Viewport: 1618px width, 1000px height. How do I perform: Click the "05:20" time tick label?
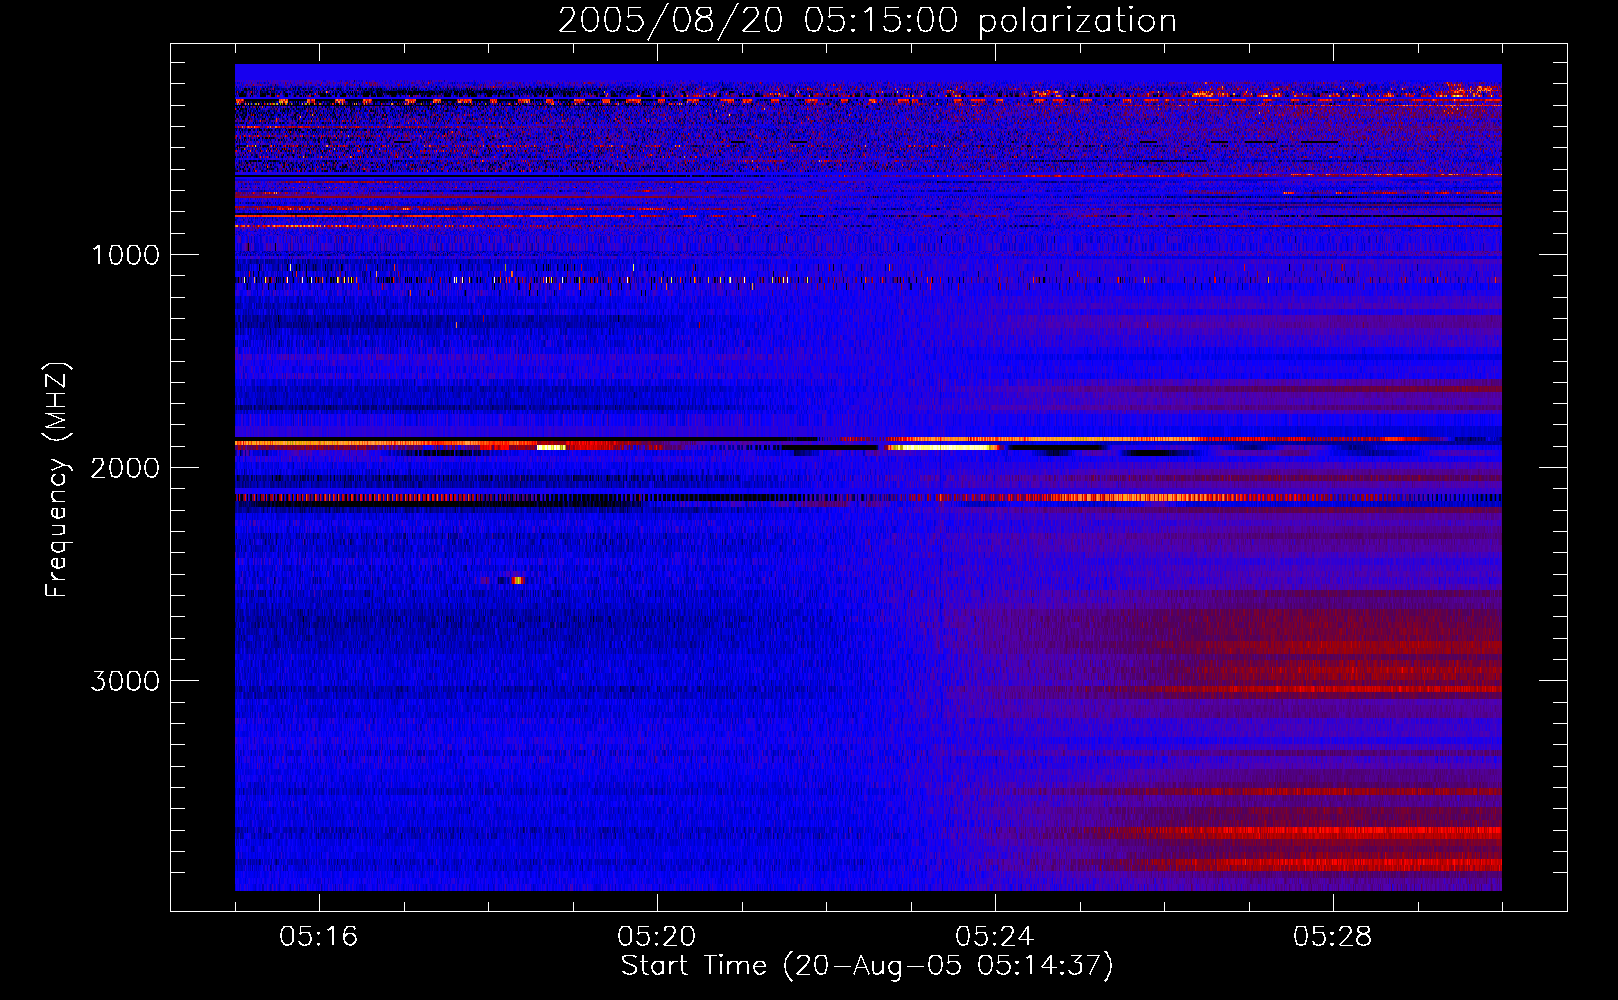click(x=656, y=937)
